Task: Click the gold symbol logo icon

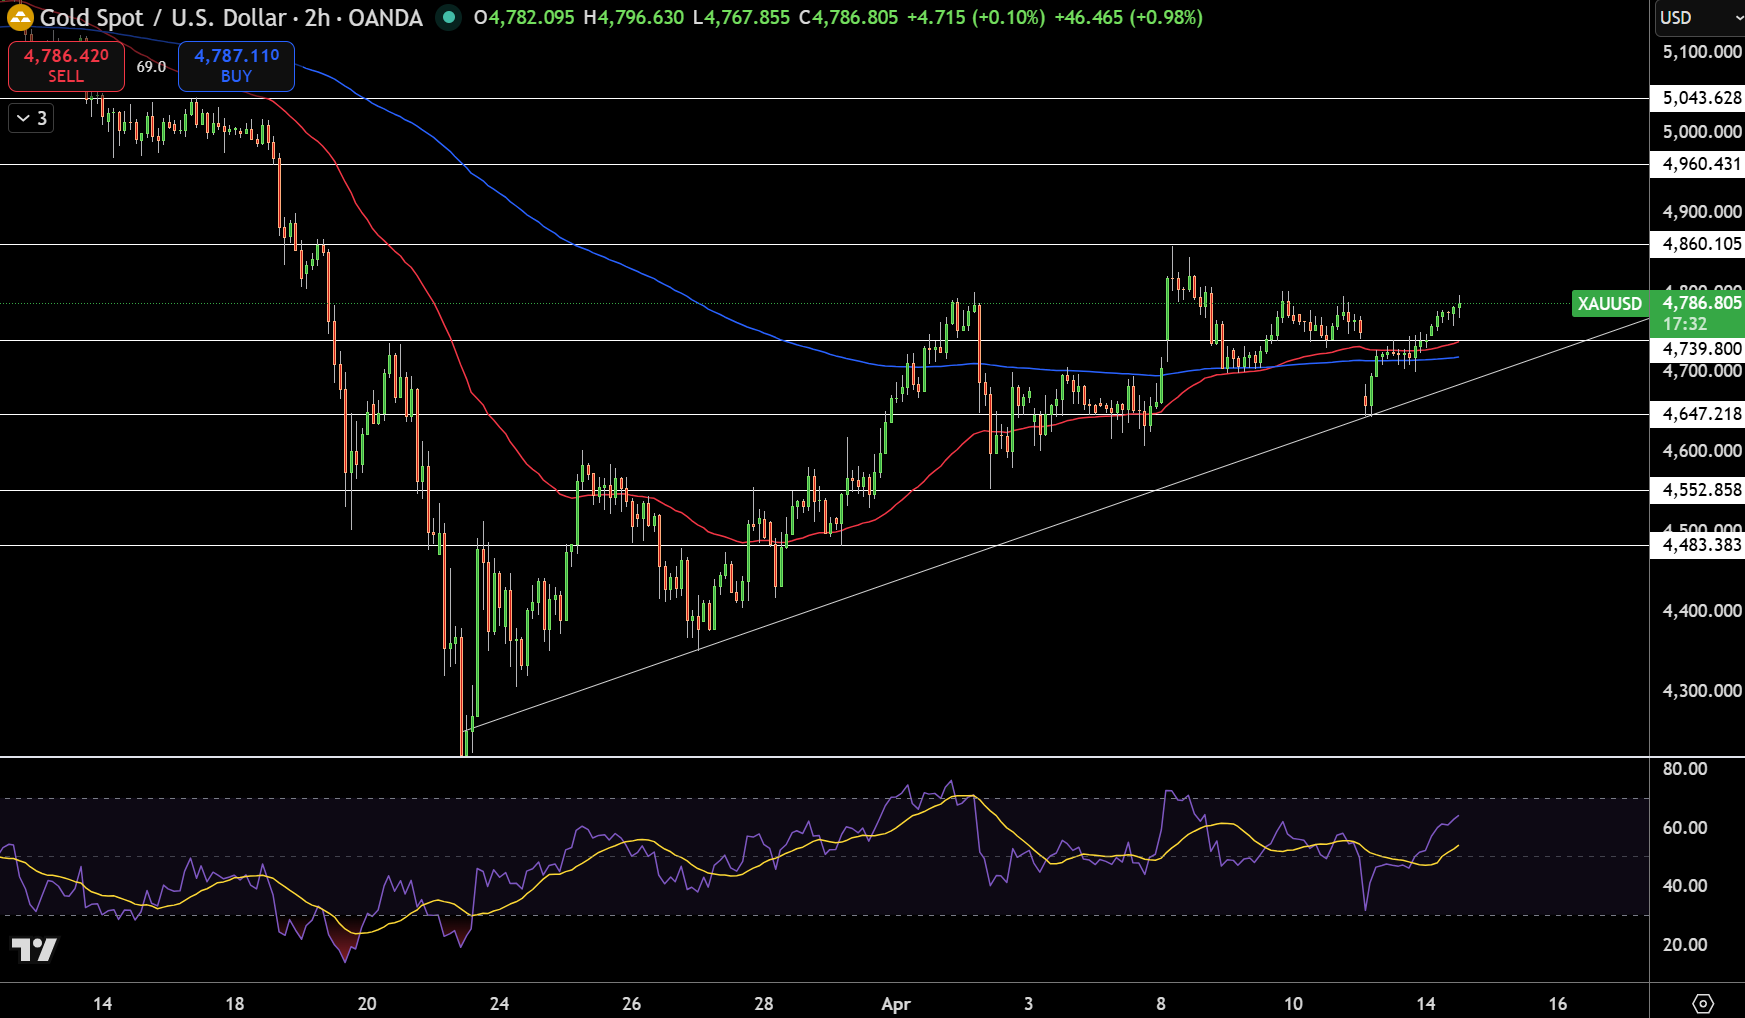Action: (x=20, y=17)
